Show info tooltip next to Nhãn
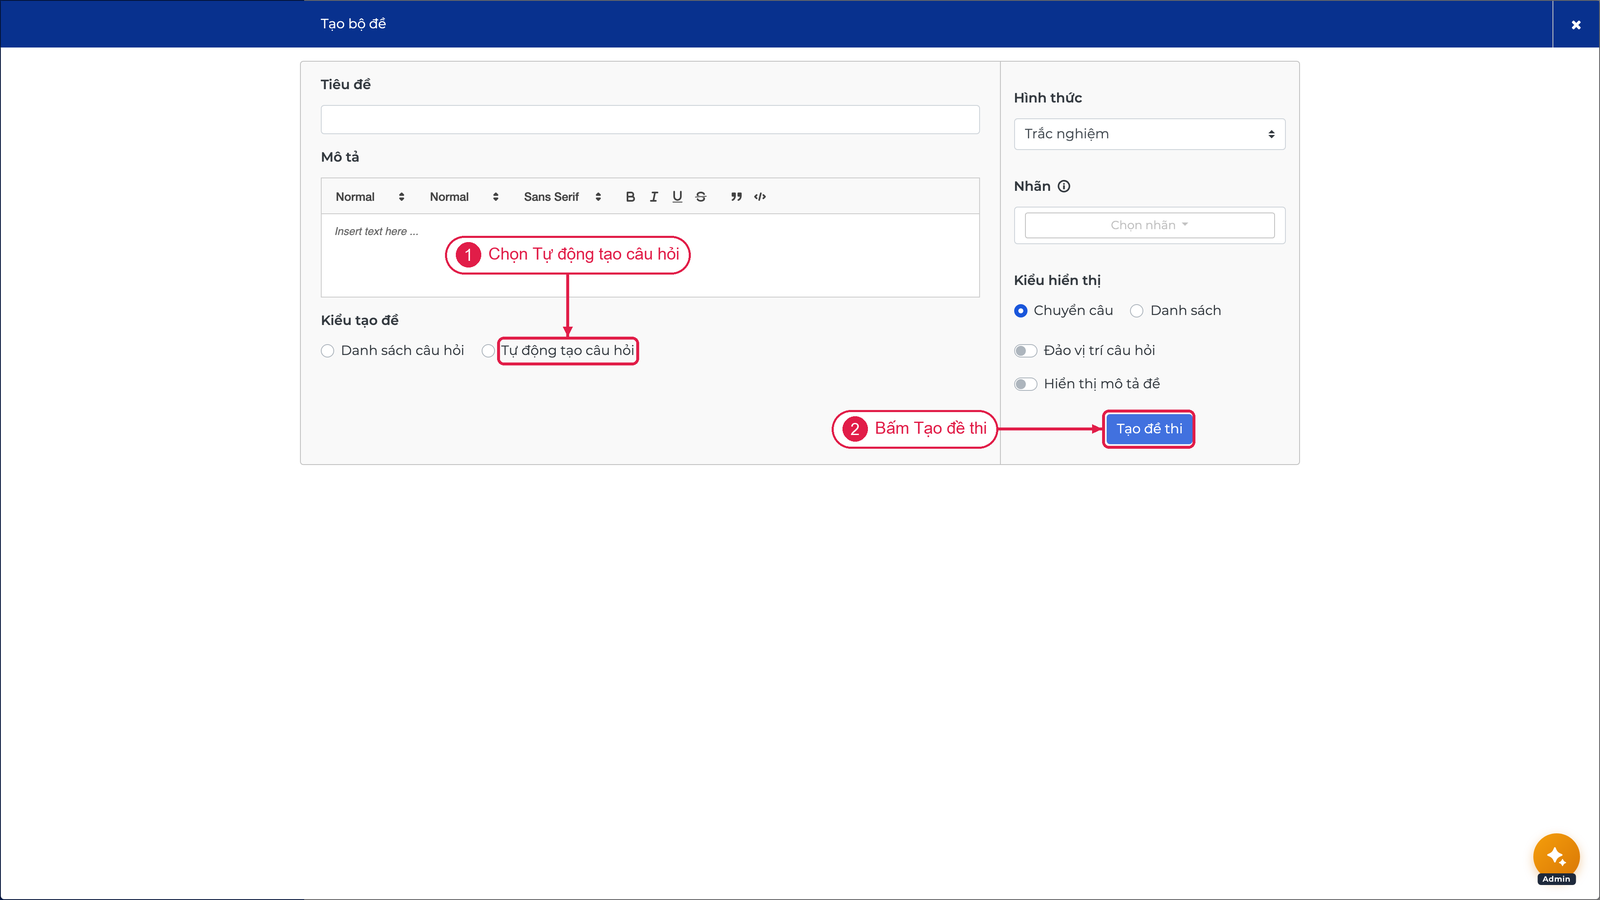 coord(1064,186)
